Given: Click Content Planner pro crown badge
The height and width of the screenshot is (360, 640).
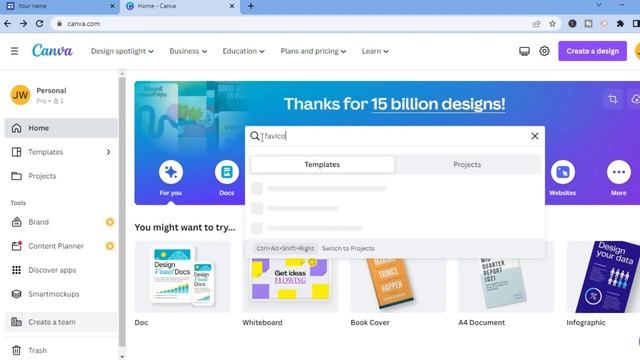Looking at the screenshot, I should click(x=110, y=246).
